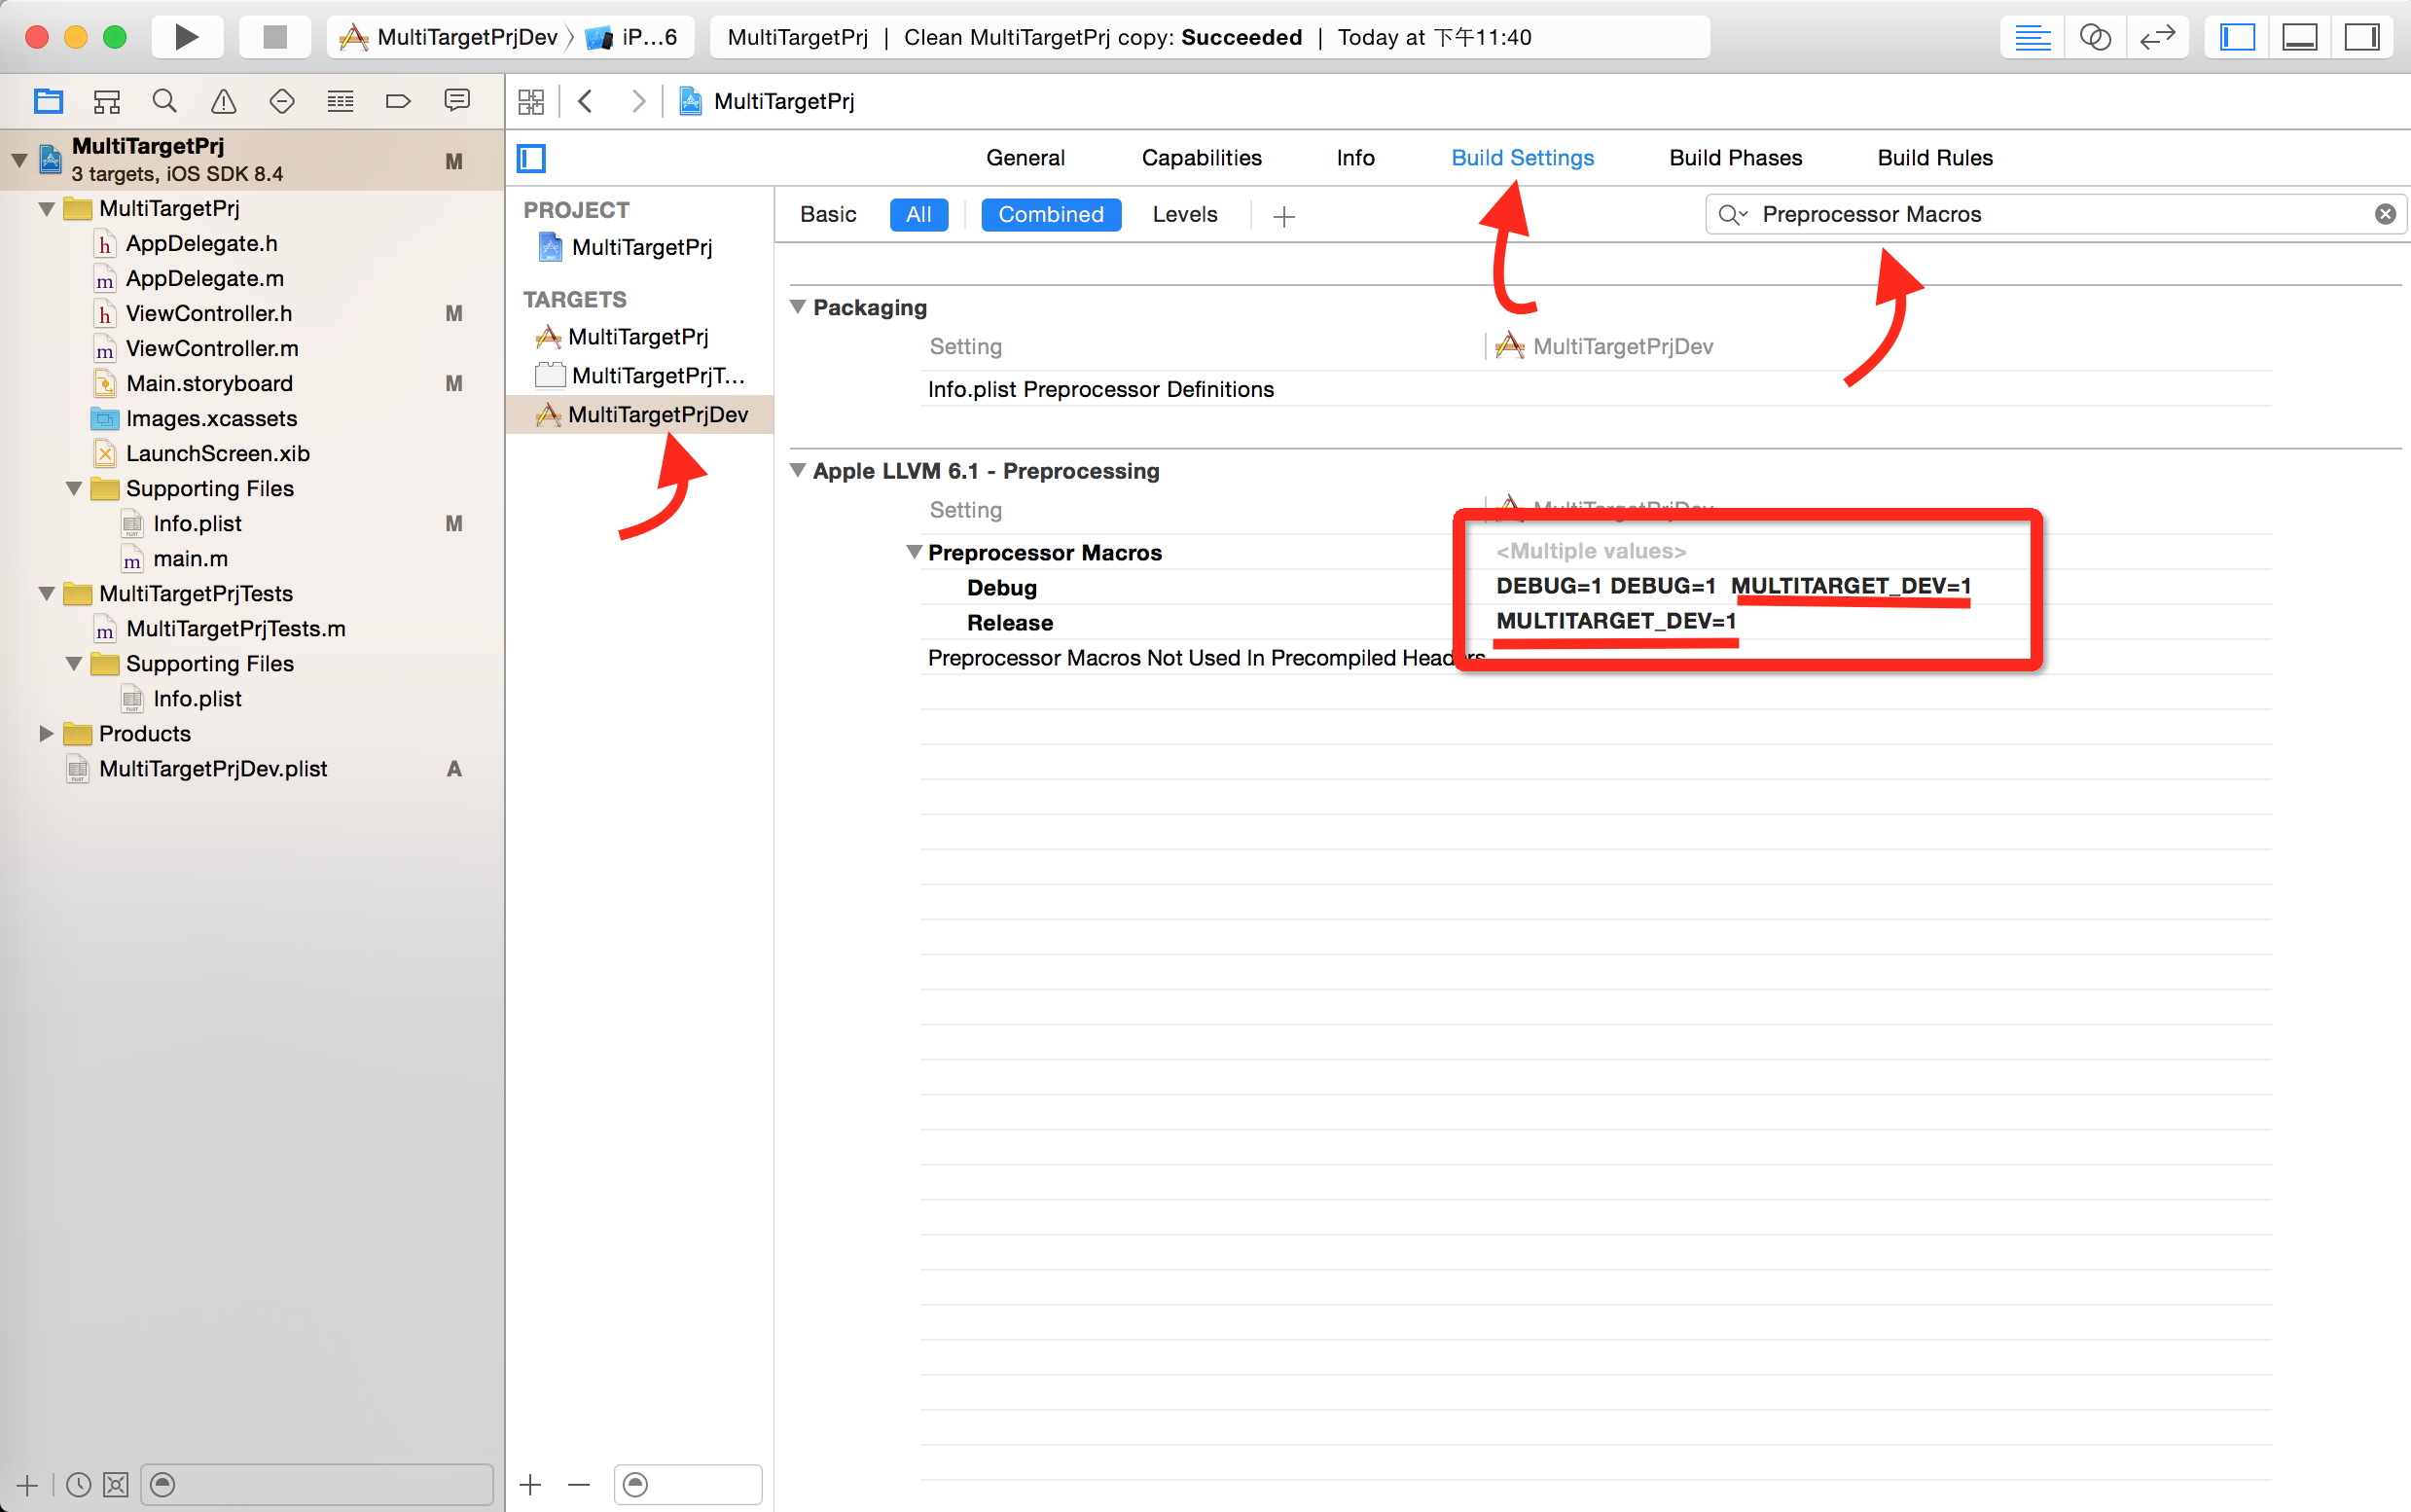Select the MultiTargetPrjTests target
Screen dimensions: 2411x1512
640,375
